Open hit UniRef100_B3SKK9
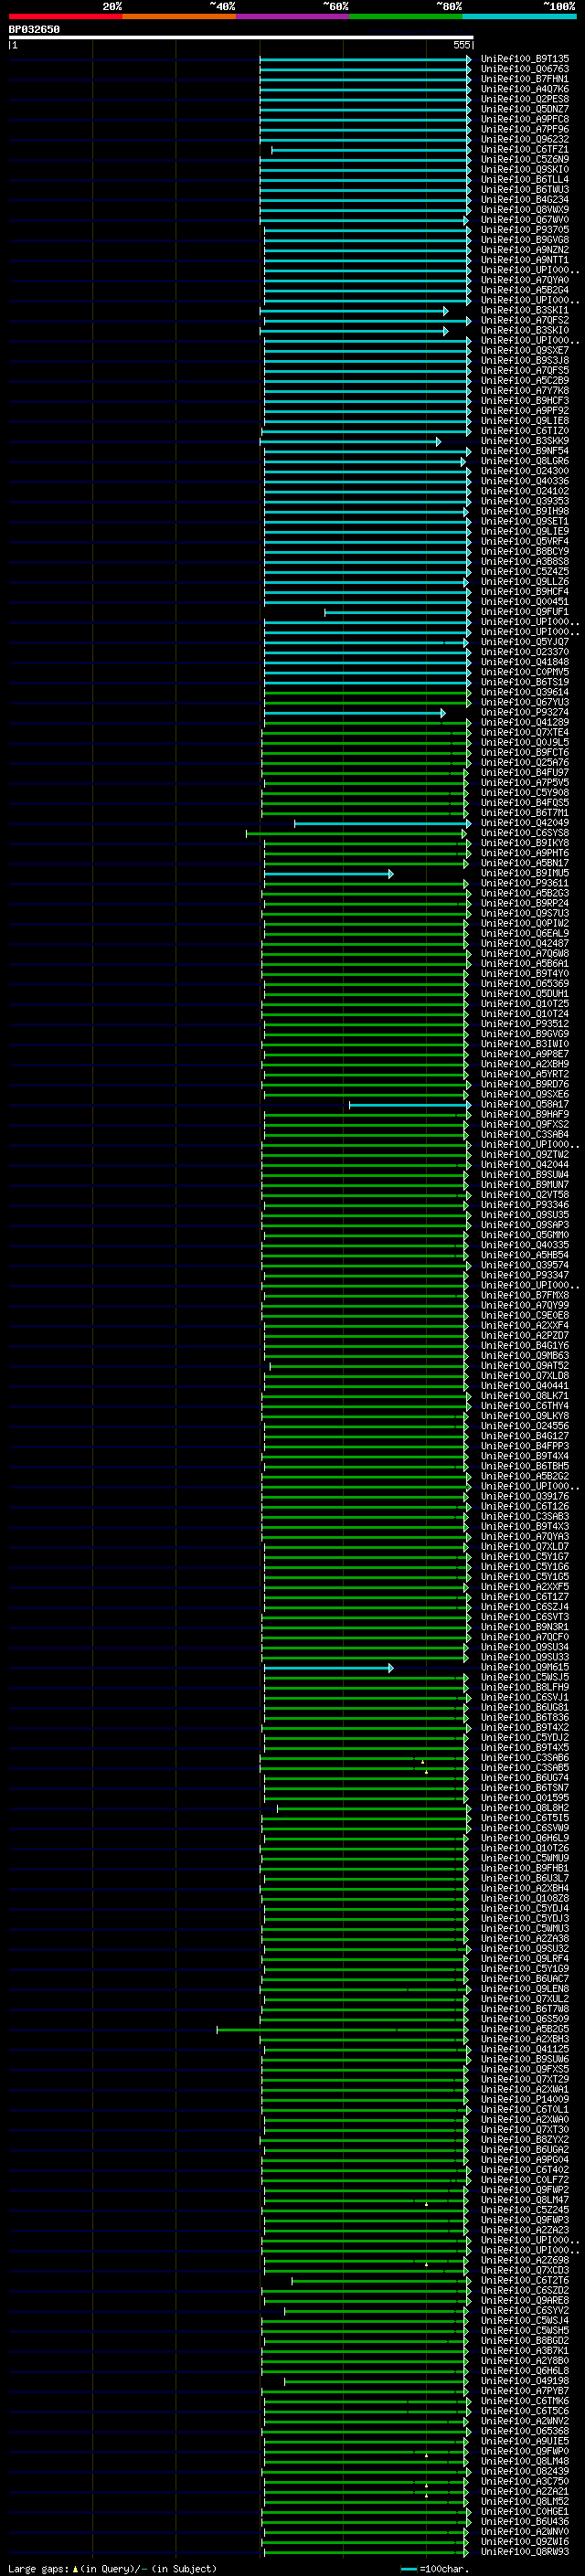 (x=525, y=441)
